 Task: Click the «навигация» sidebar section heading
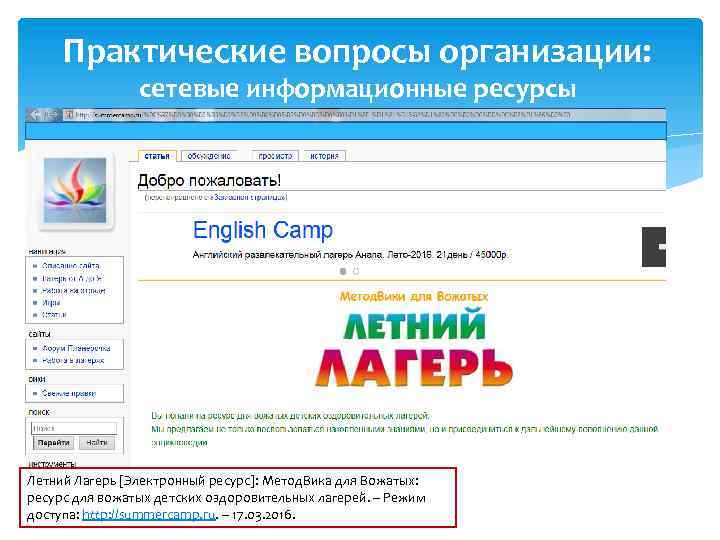coord(47,251)
